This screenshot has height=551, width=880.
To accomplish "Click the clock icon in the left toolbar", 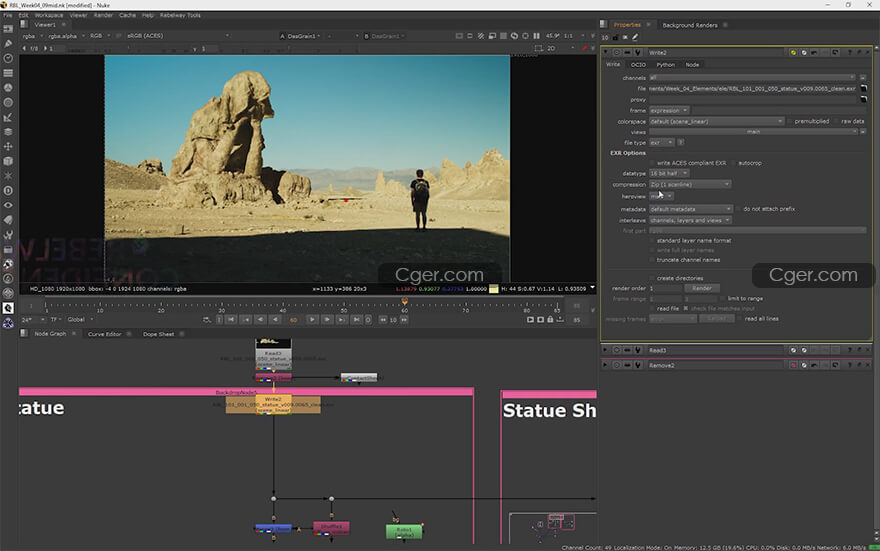I will [x=8, y=58].
